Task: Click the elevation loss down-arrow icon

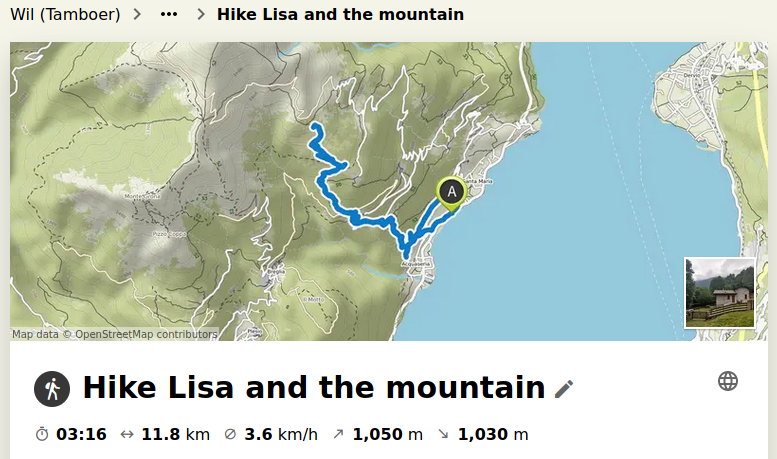Action: (x=444, y=434)
